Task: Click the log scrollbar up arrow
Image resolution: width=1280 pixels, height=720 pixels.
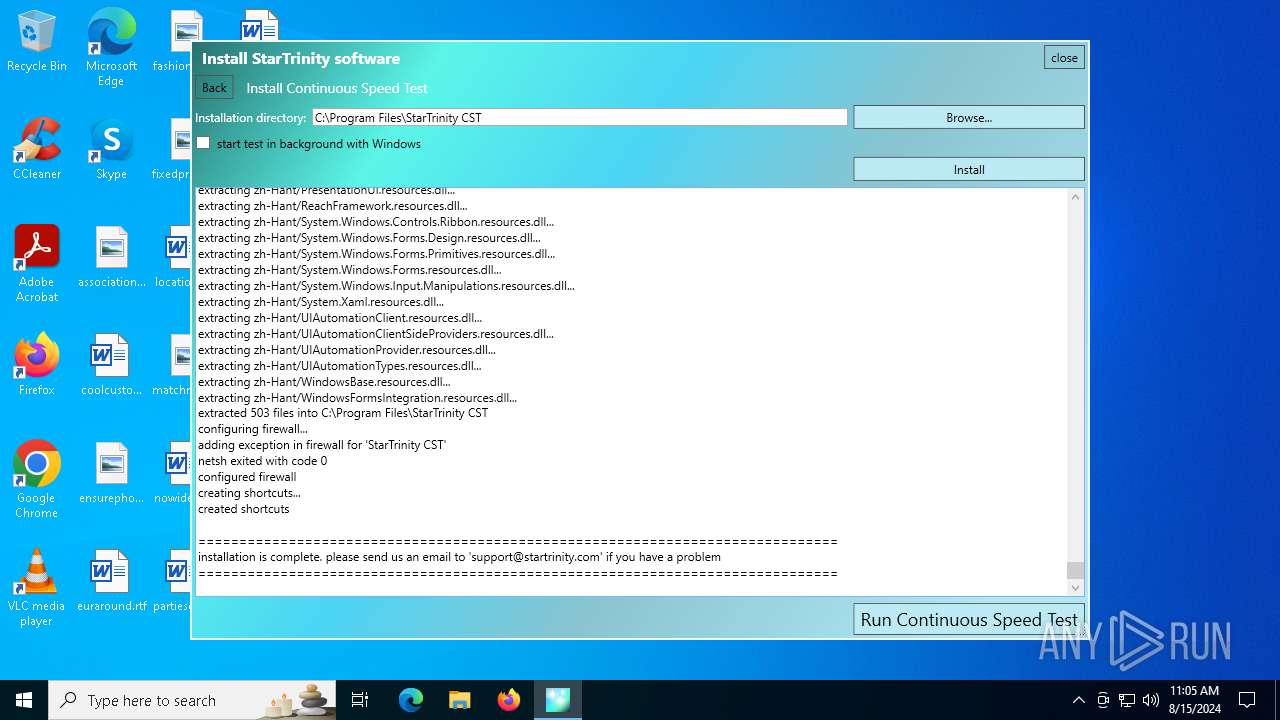Action: [x=1075, y=197]
